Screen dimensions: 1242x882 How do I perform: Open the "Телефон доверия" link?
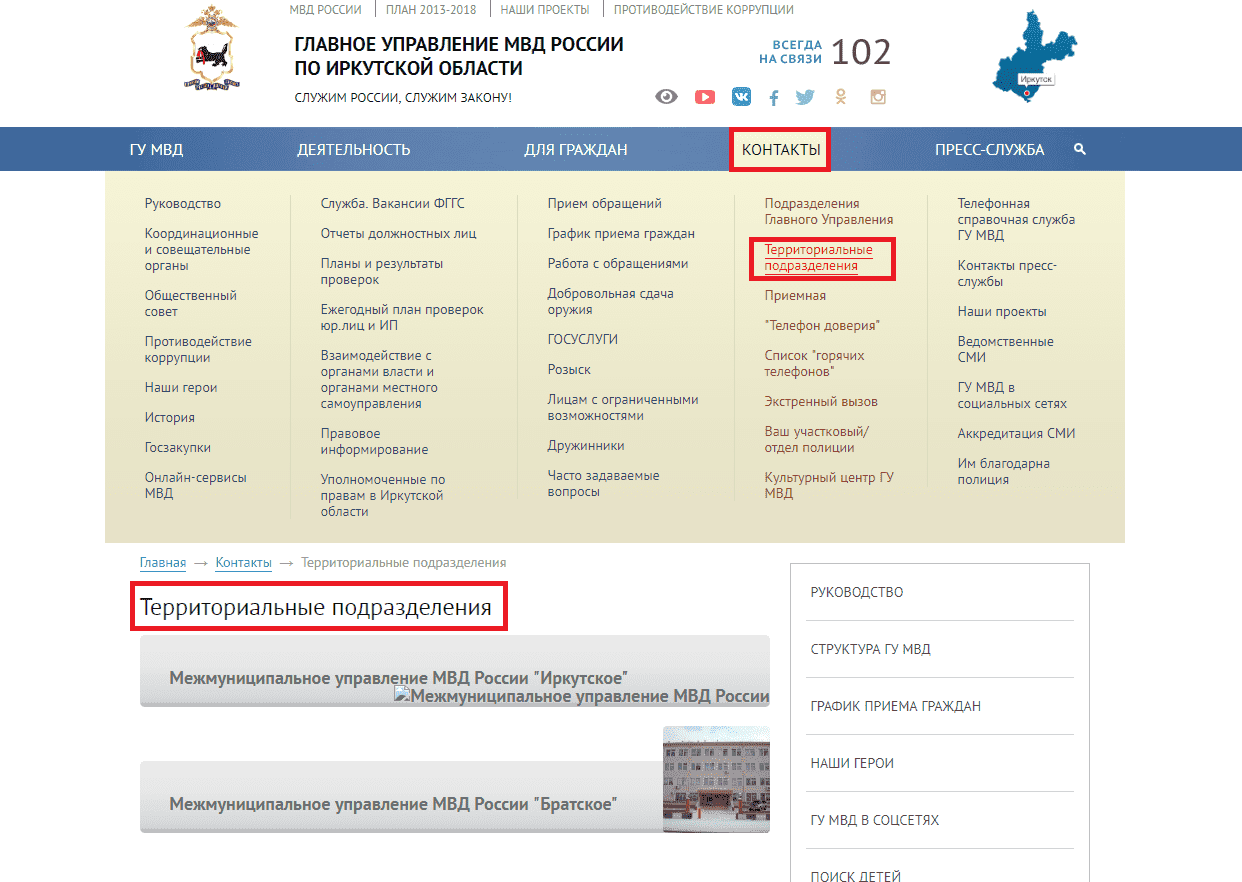822,326
